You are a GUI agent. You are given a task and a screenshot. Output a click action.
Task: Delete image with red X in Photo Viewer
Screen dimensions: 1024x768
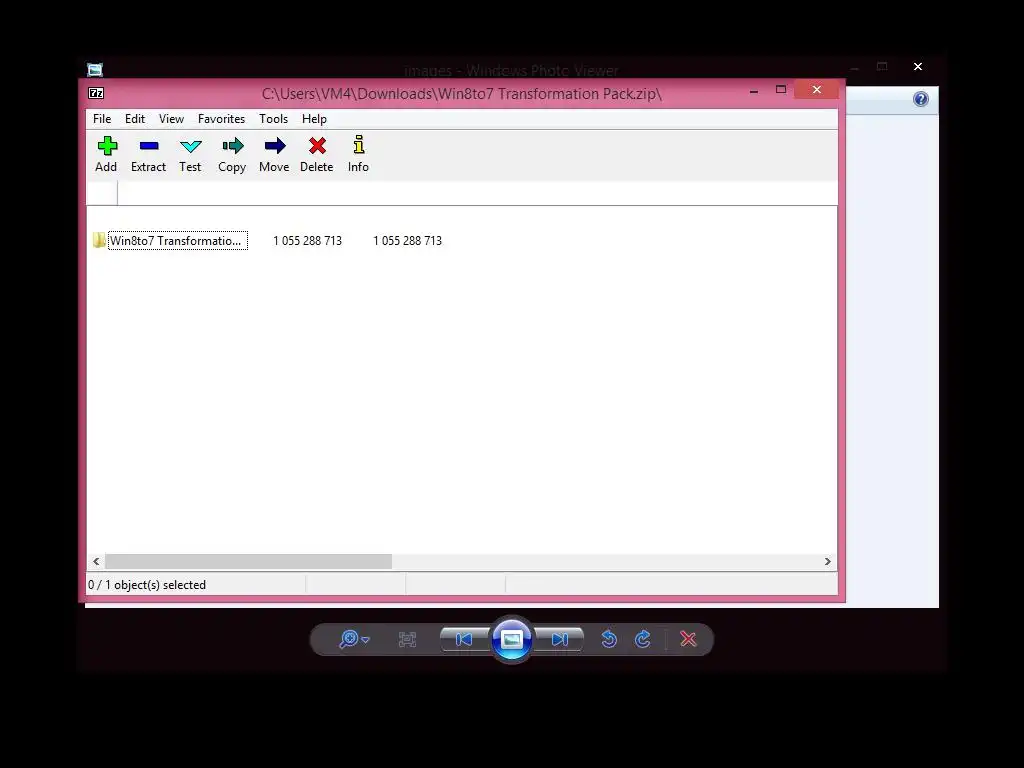[688, 639]
